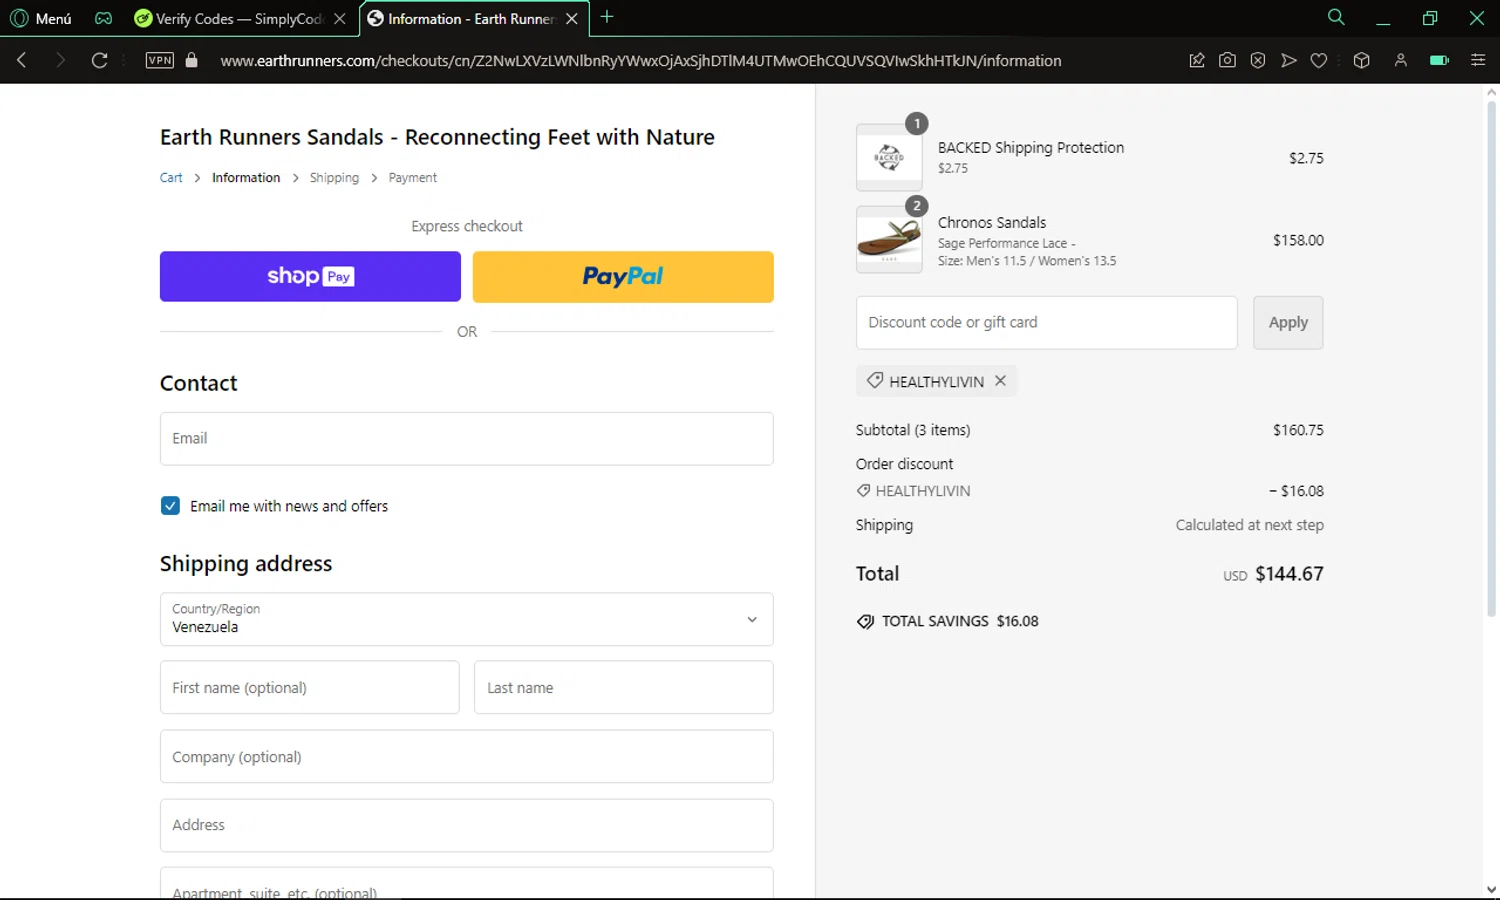
Task: Click the Subtotal (3 items) label
Action: tap(913, 430)
